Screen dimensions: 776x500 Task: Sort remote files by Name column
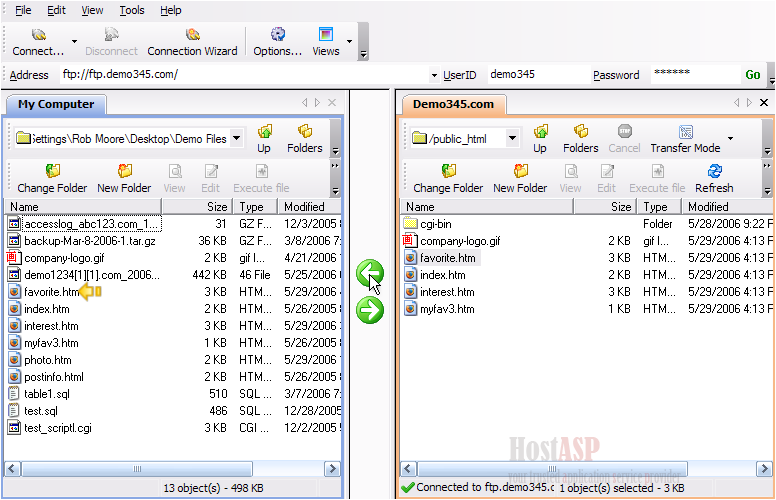[x=487, y=206]
